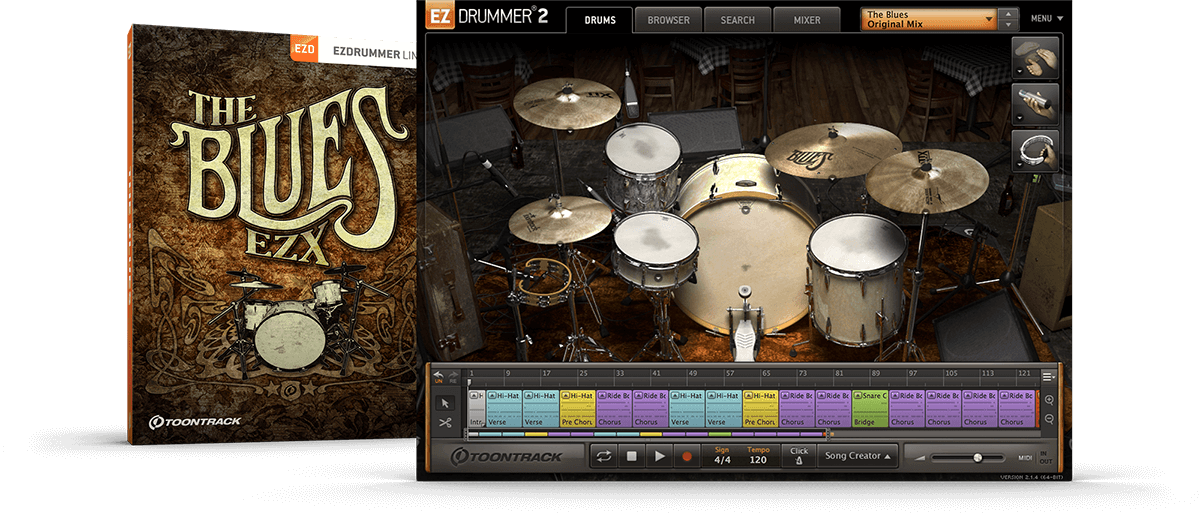This screenshot has width=1200, height=517.
Task: Select the green Snare Bridge block
Action: [870, 409]
